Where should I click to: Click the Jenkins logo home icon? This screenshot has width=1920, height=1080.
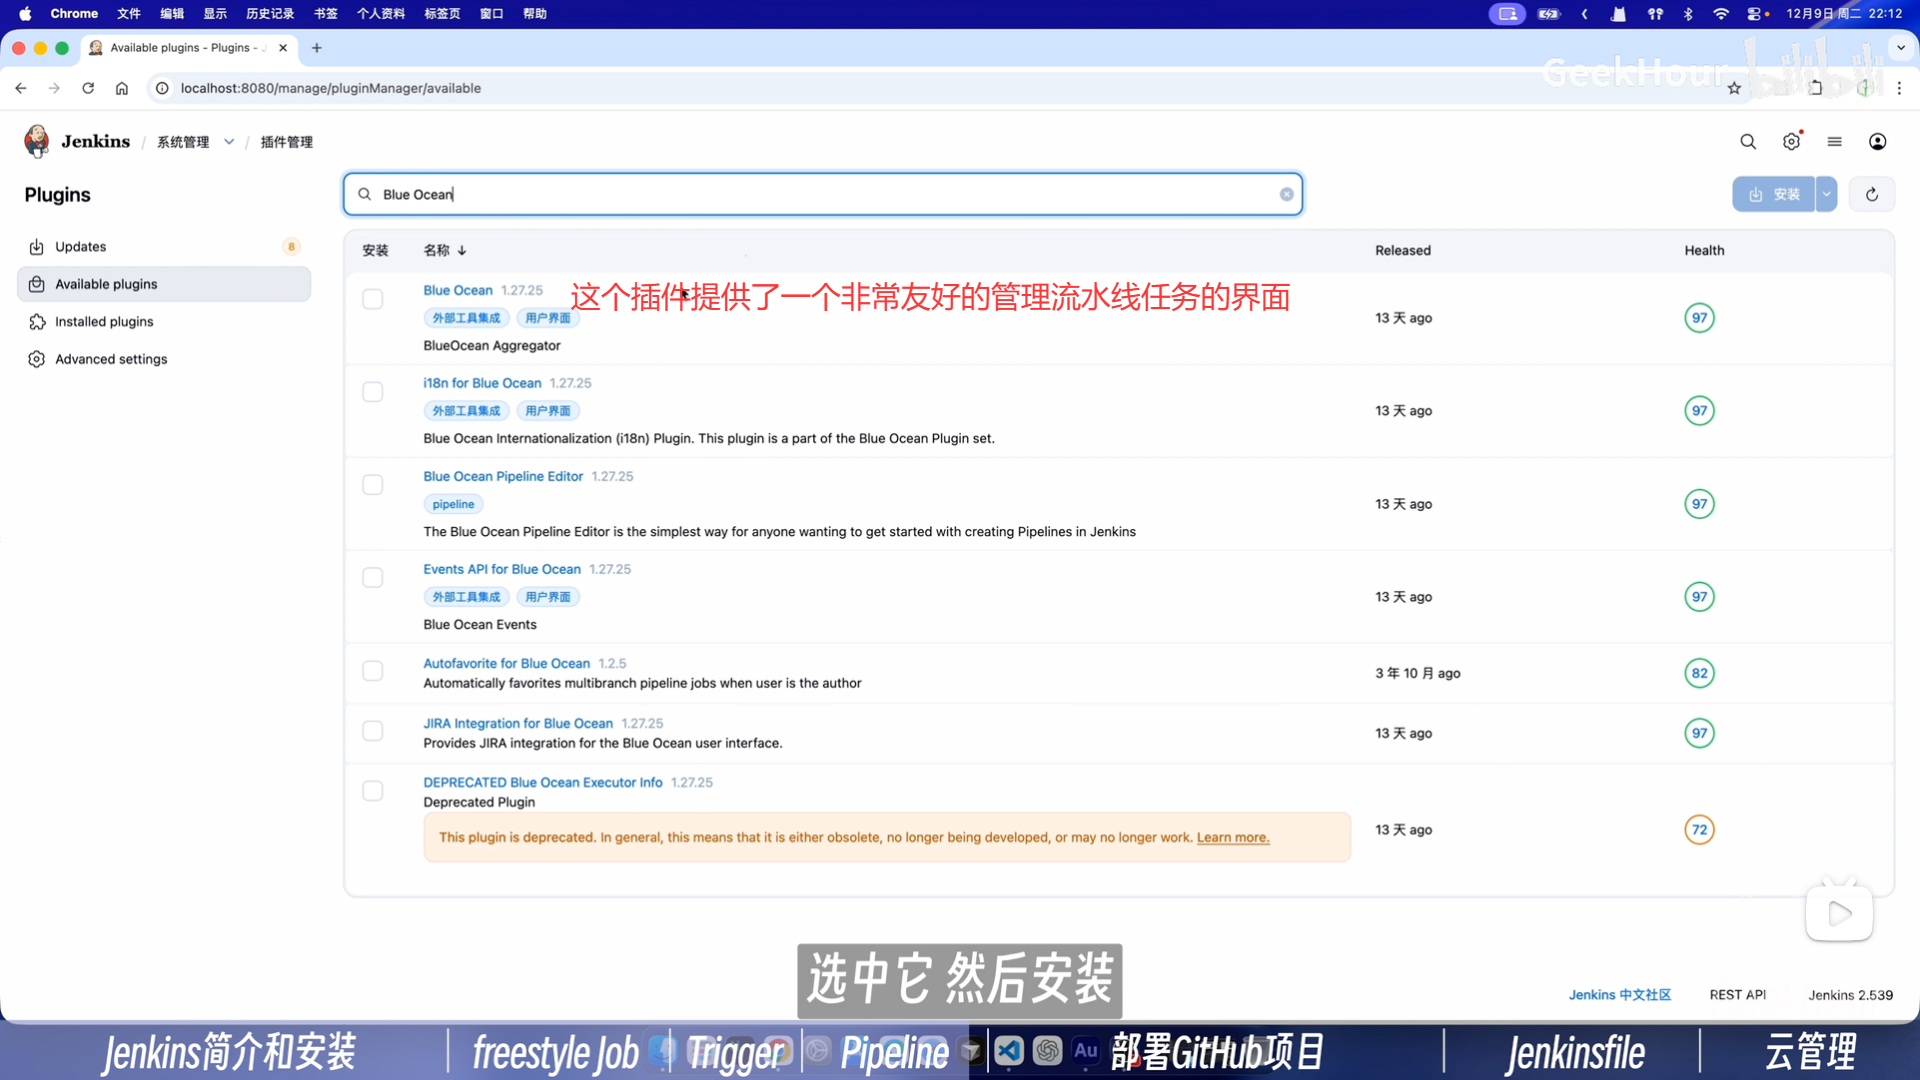pos(37,141)
